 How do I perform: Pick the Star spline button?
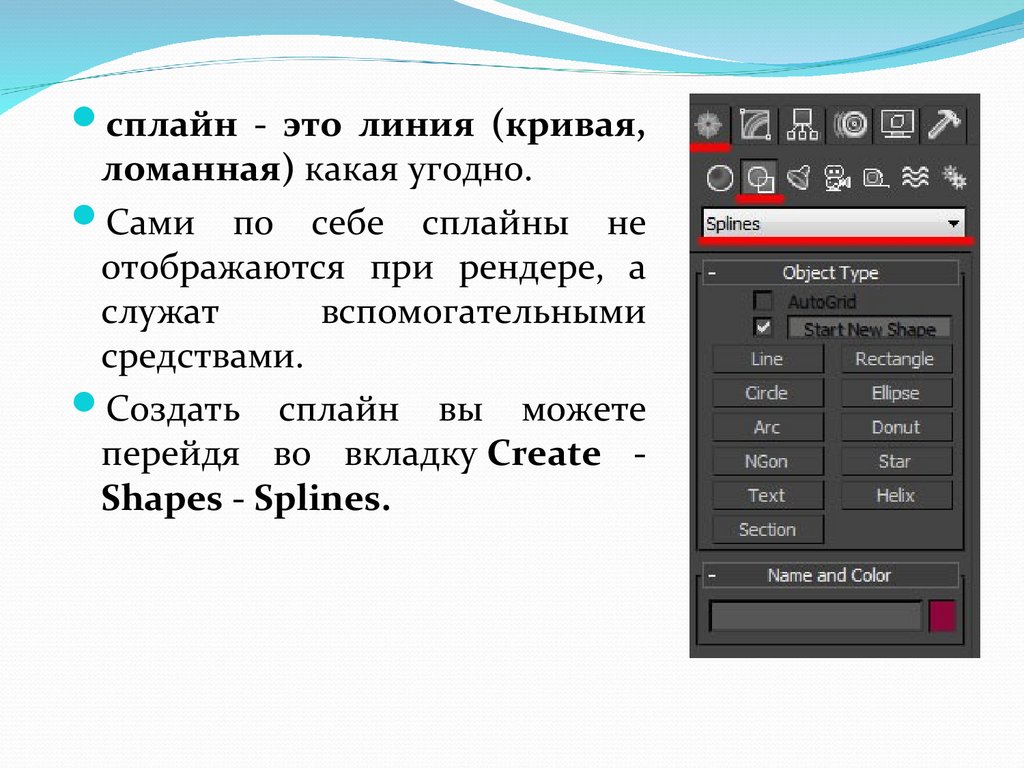coord(895,461)
